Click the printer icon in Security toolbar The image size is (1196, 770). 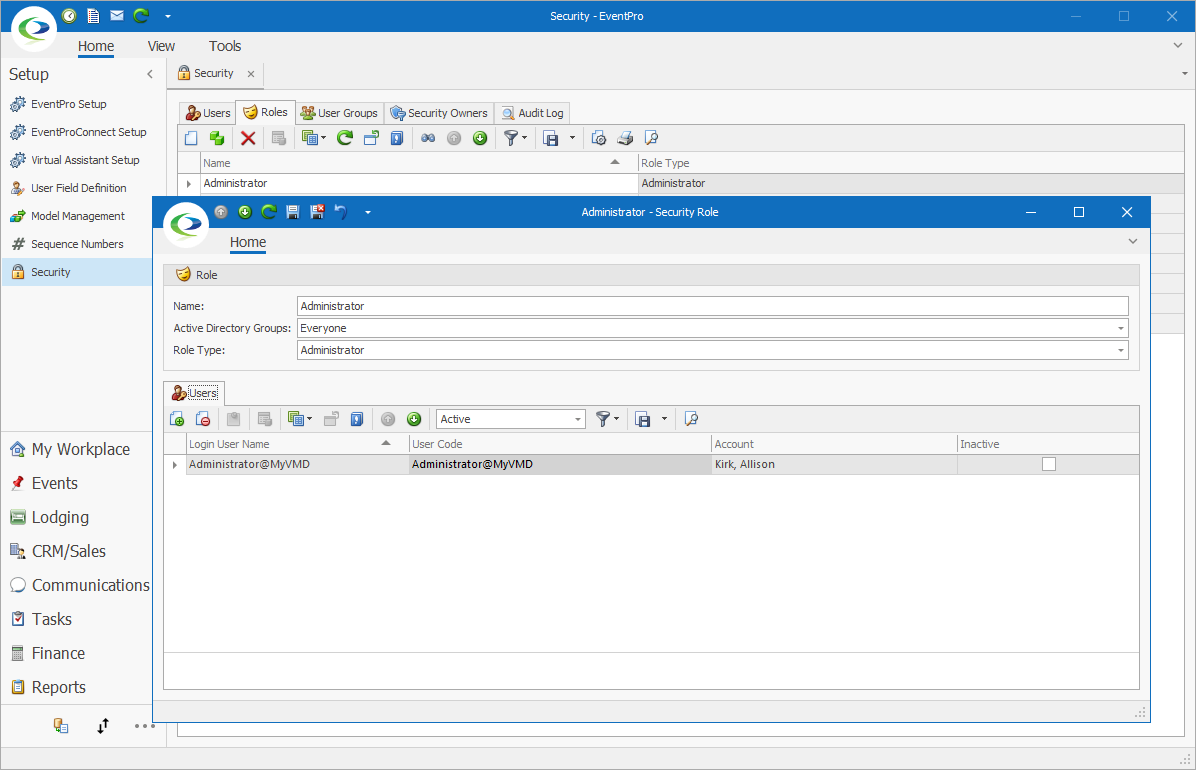(625, 138)
